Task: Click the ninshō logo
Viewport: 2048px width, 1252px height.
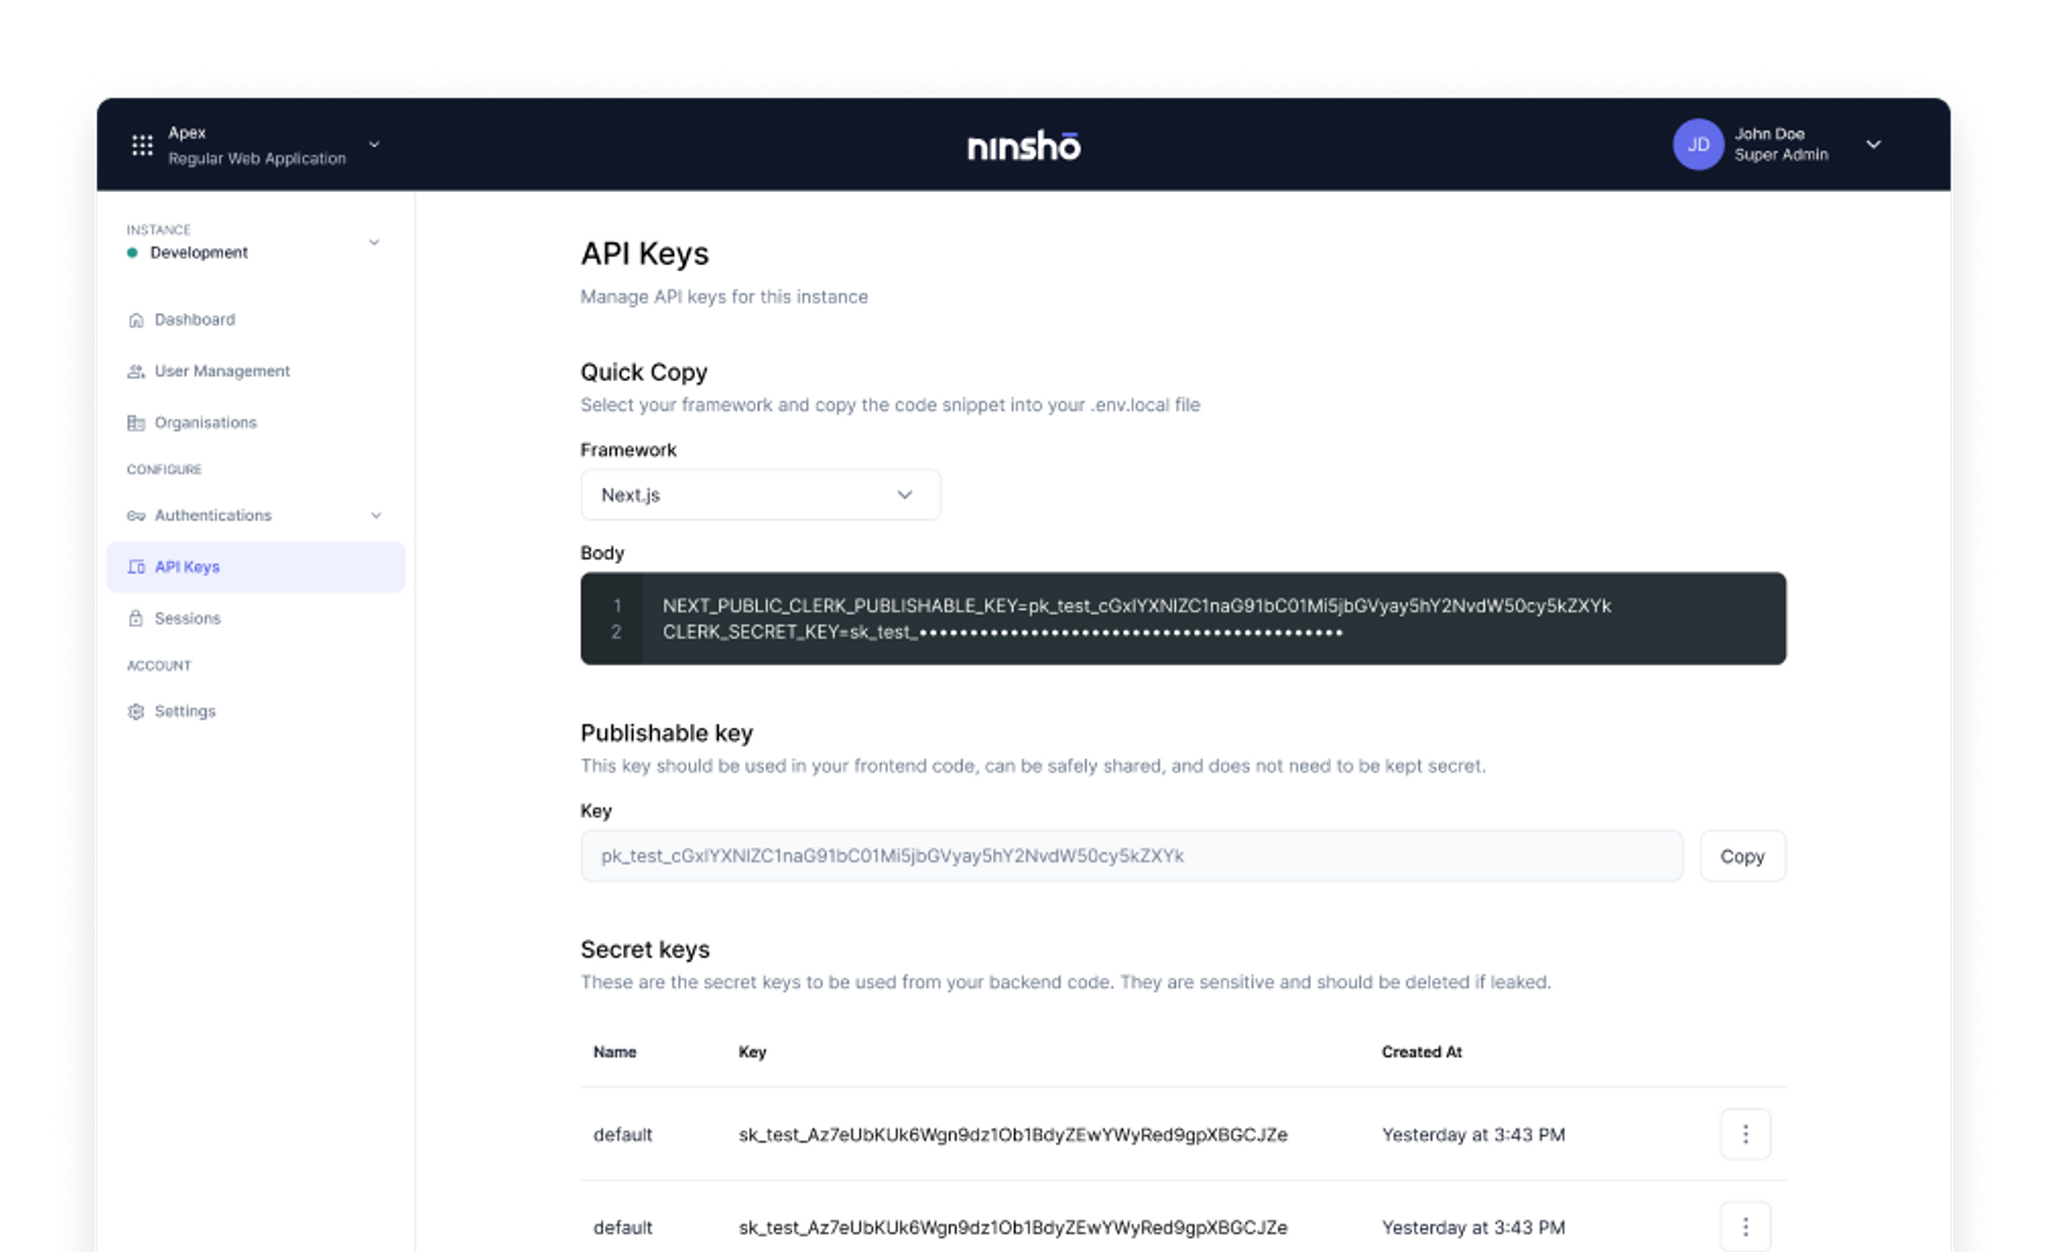Action: [1023, 146]
